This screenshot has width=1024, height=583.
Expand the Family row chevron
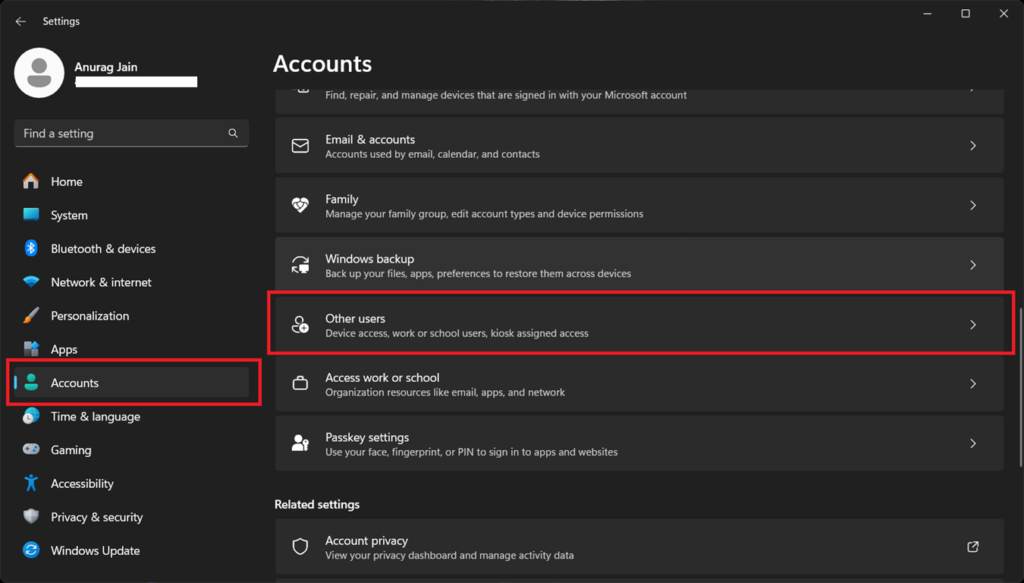[x=973, y=205]
